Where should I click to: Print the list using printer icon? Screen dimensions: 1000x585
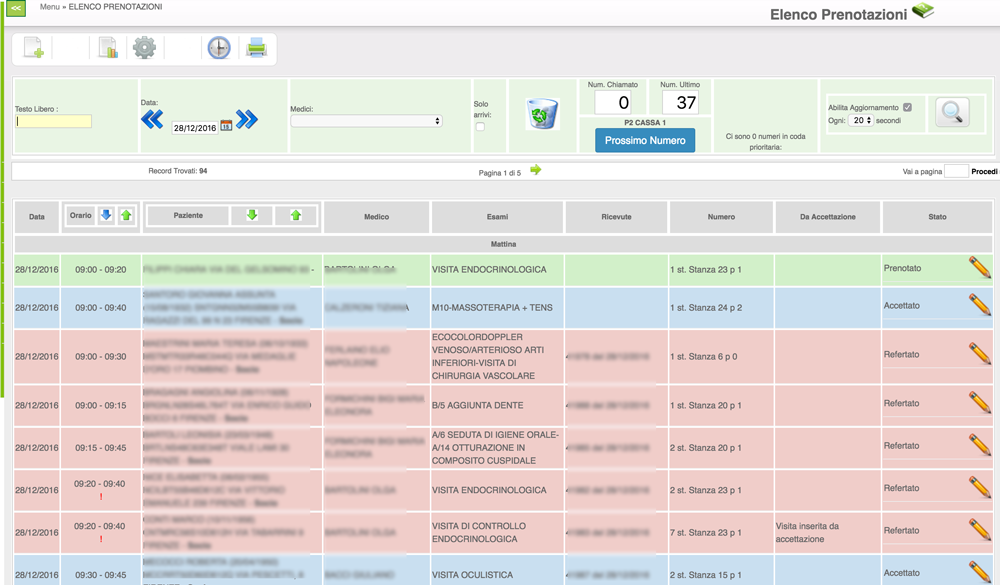coord(256,48)
